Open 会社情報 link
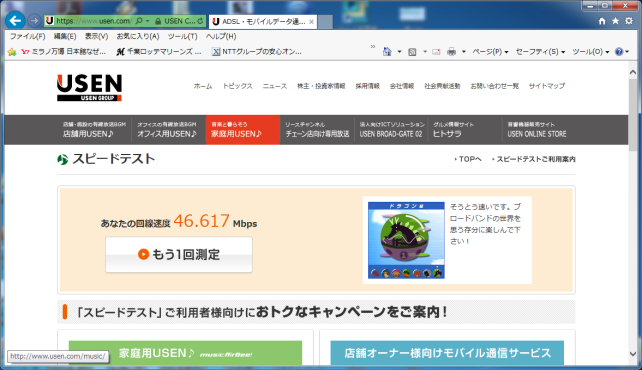 click(402, 86)
